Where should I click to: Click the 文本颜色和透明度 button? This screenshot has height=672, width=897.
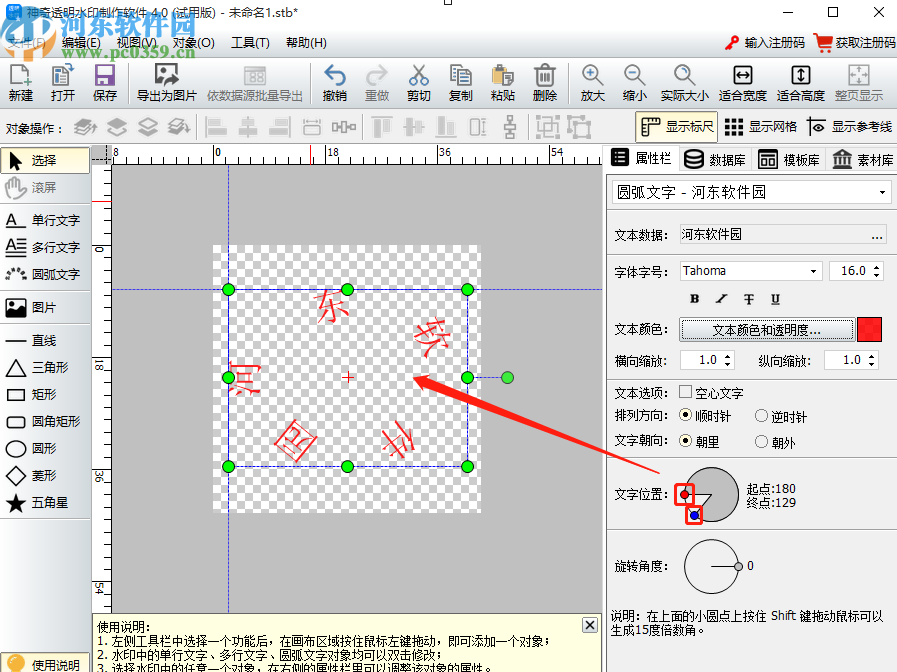(x=765, y=329)
